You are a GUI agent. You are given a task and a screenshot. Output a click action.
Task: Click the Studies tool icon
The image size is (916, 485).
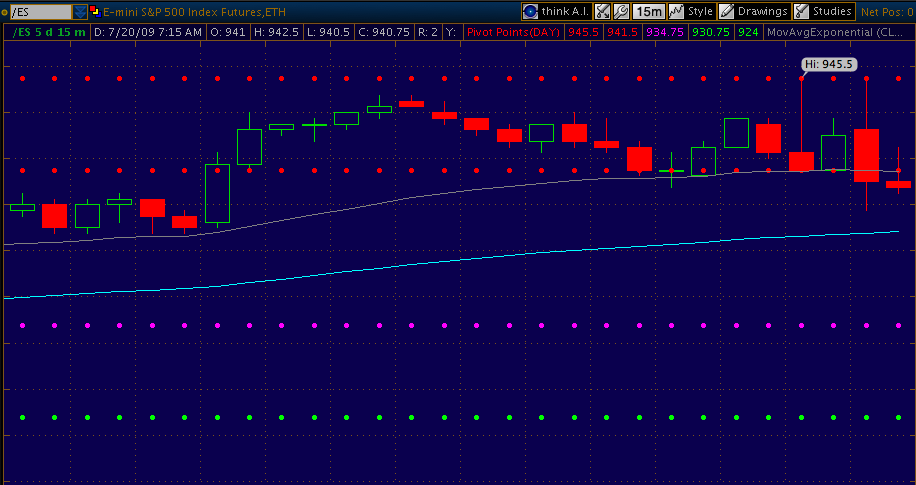click(801, 11)
